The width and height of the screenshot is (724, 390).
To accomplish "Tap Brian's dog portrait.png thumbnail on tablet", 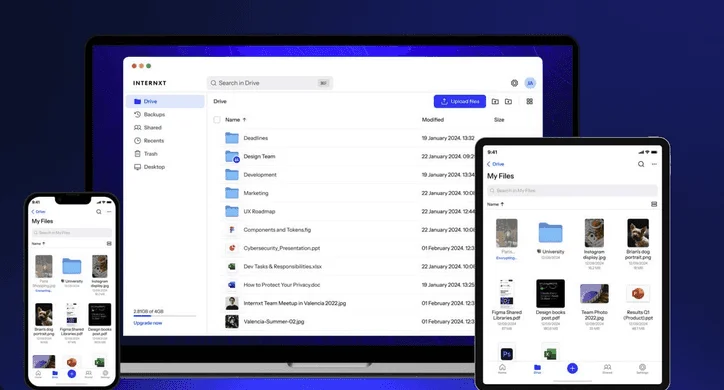I will click(638, 233).
